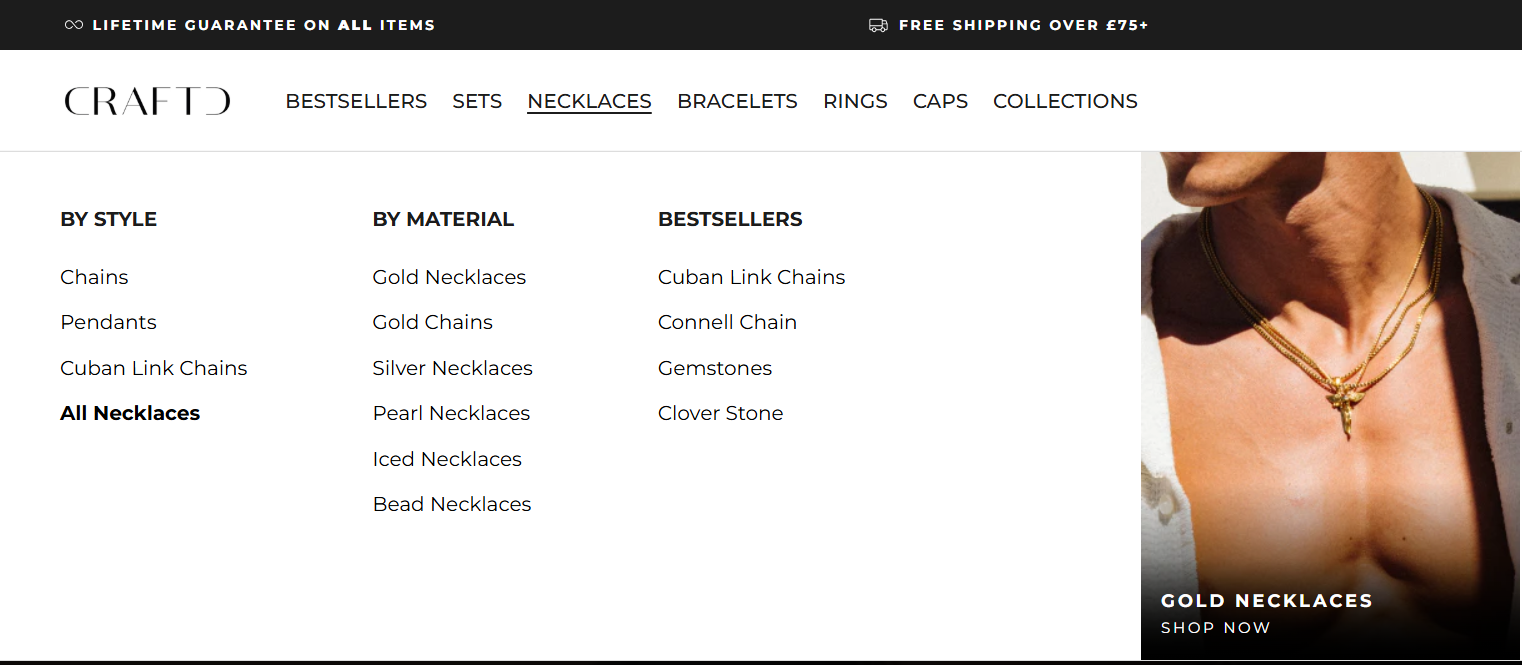1522x665 pixels.
Task: Open Gold Necklaces under By Material
Action: coord(449,277)
